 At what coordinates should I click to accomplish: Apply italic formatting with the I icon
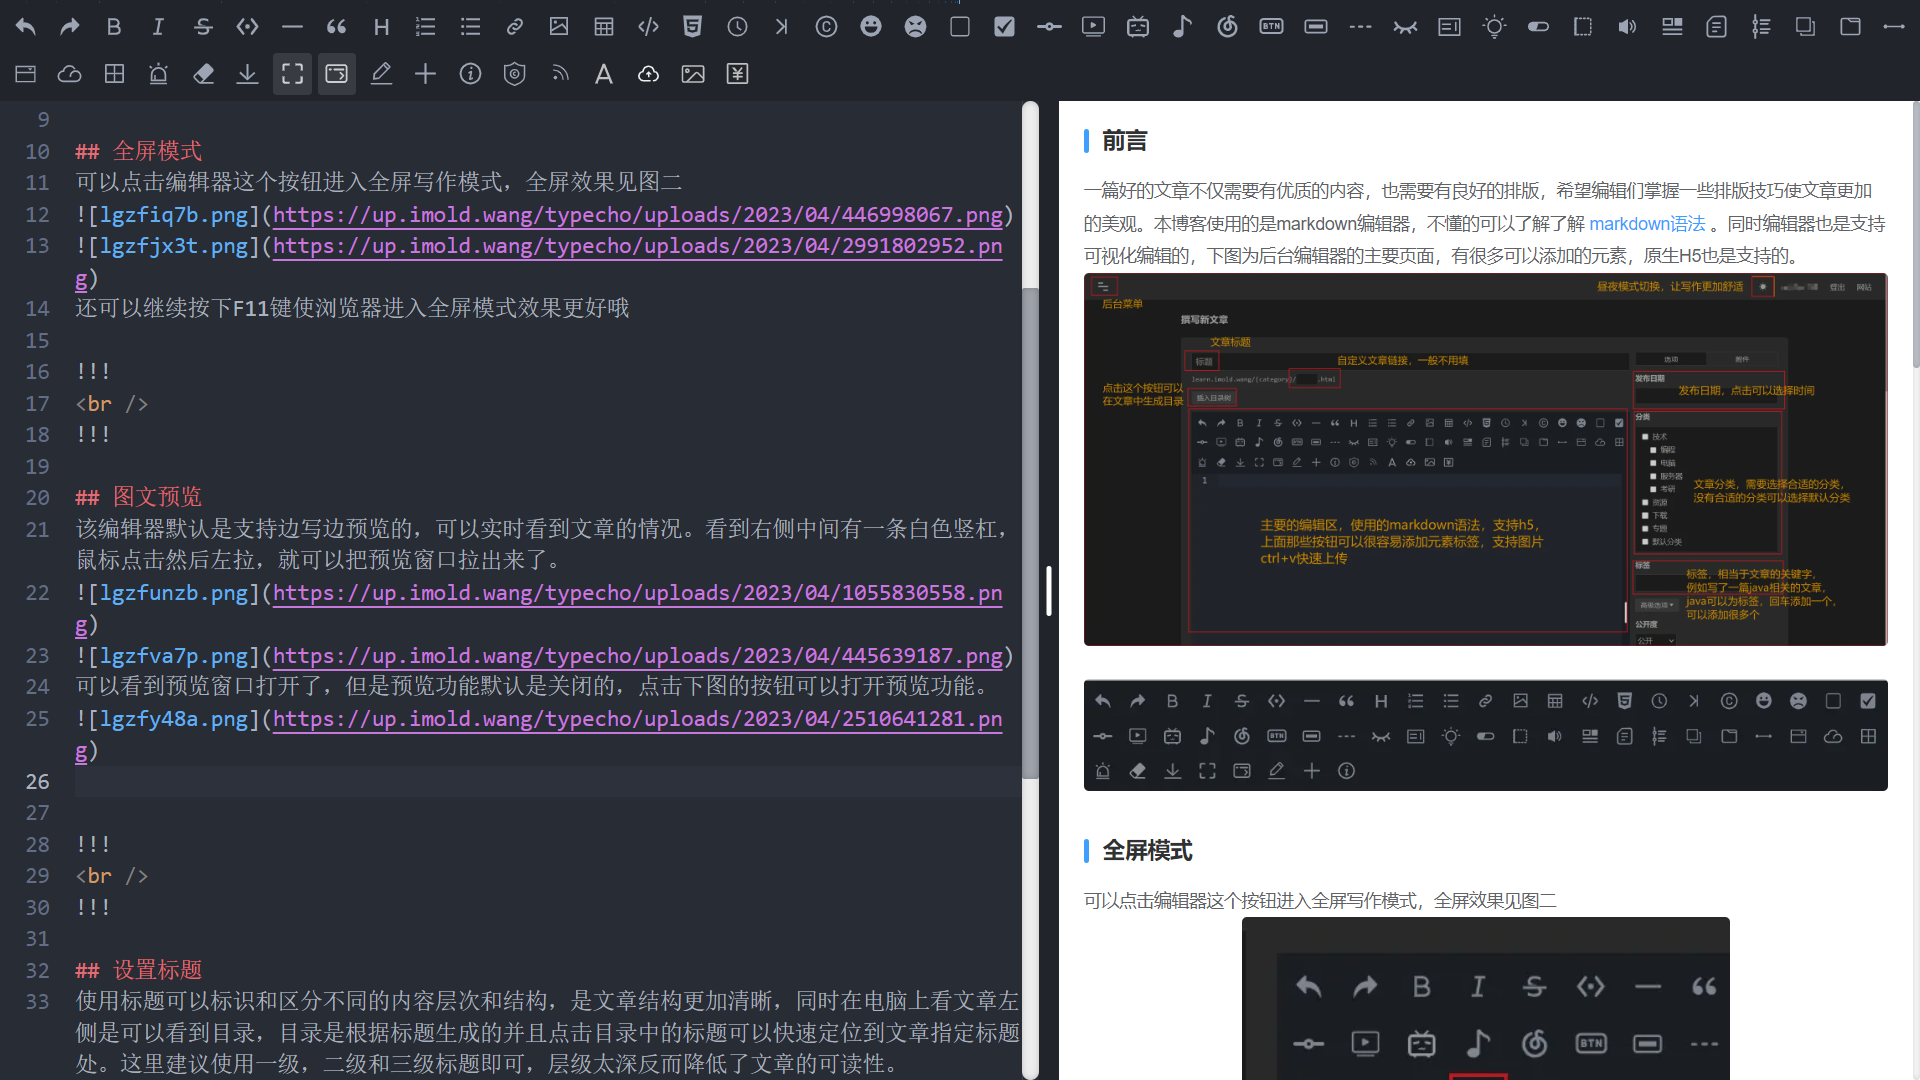click(x=158, y=27)
